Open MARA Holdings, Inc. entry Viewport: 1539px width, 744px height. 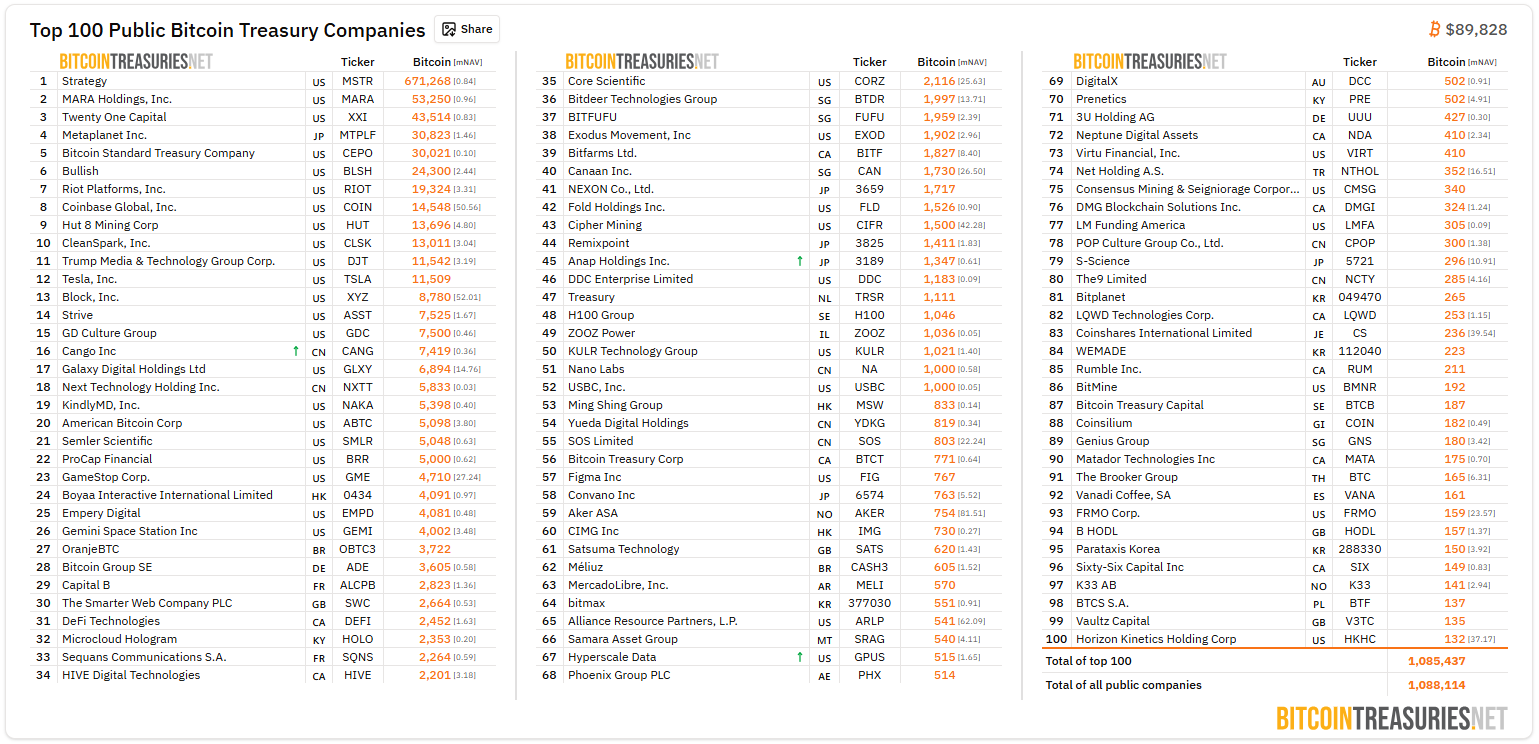point(117,99)
